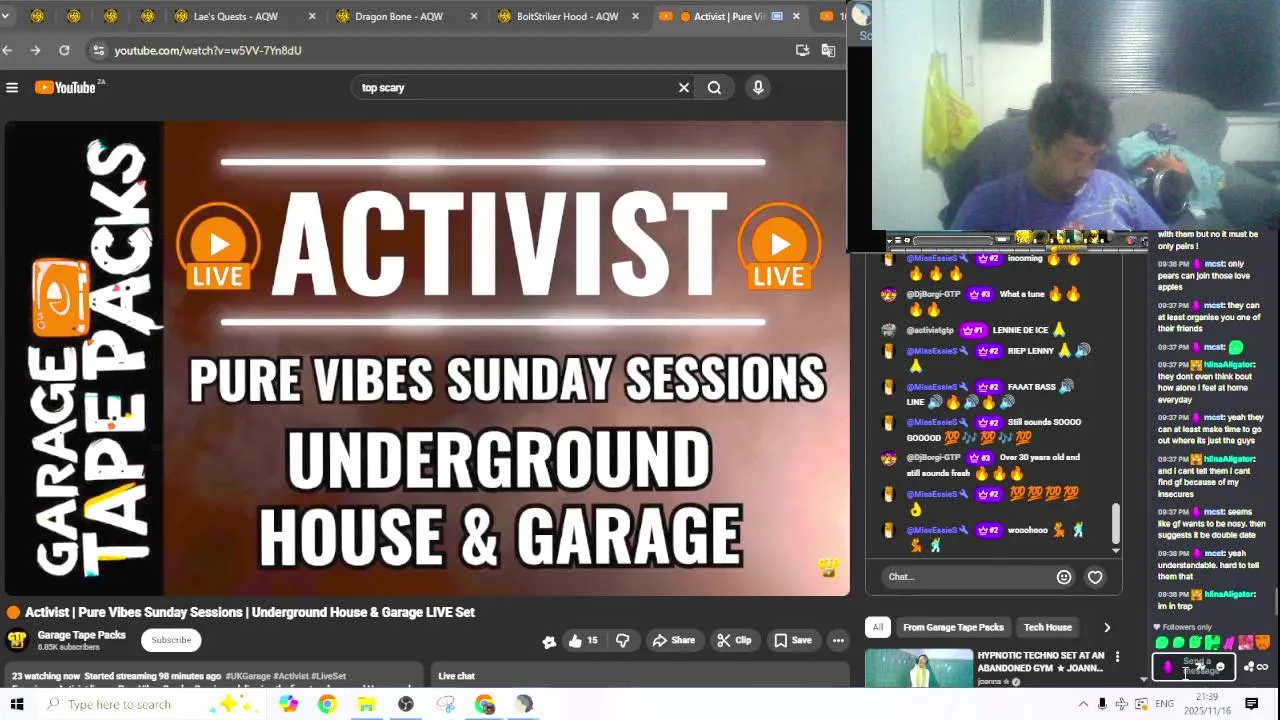The height and width of the screenshot is (720, 1280).
Task: Open Copilot from the taskbar
Action: [x=288, y=704]
